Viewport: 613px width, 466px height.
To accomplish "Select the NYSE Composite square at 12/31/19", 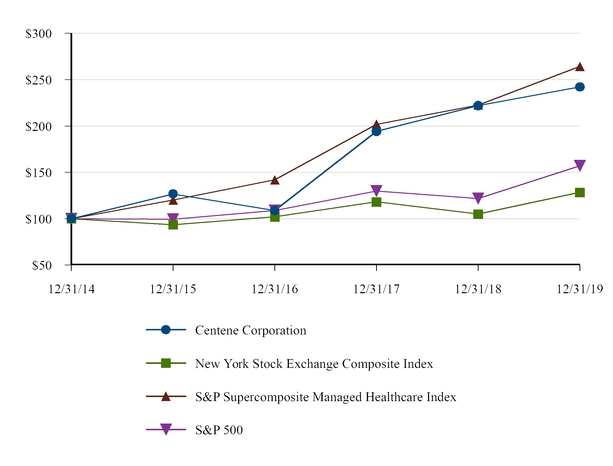I will [x=580, y=192].
